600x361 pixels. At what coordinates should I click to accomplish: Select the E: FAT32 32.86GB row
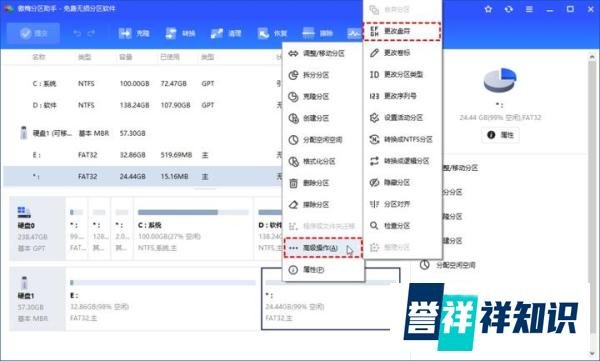(142, 155)
